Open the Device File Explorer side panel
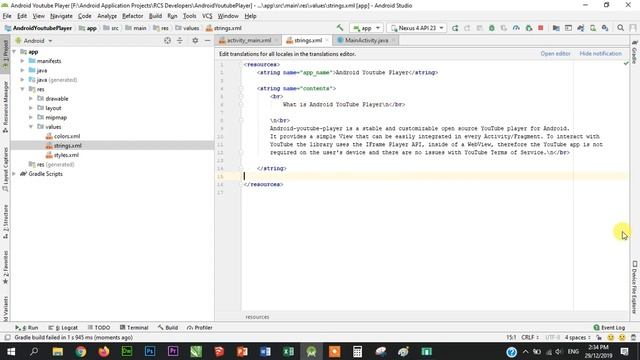Image resolution: width=640 pixels, height=360 pixels. pyautogui.click(x=635, y=287)
